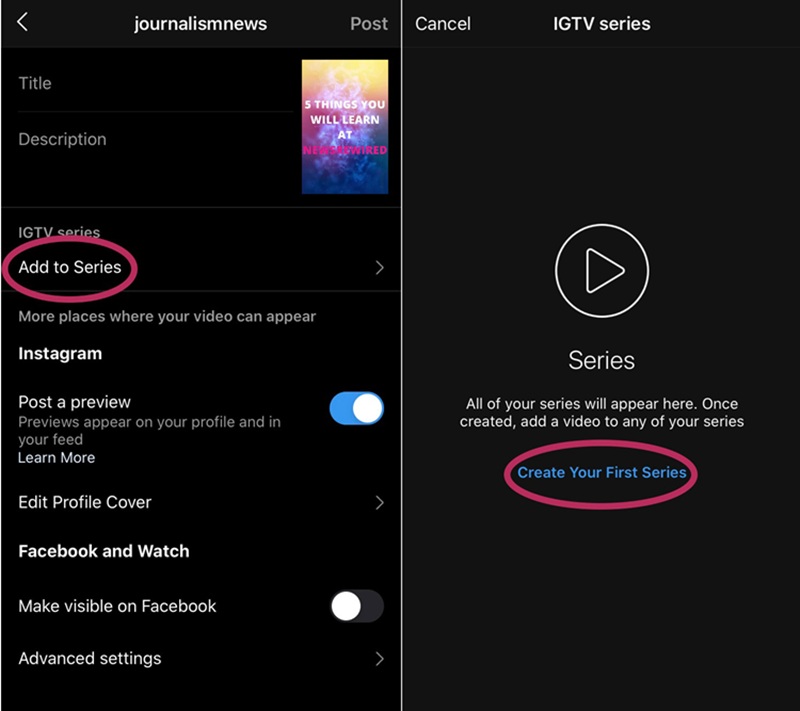Screen dimensions: 800x711
Task: Open Edit Profile Cover option
Action: click(201, 503)
